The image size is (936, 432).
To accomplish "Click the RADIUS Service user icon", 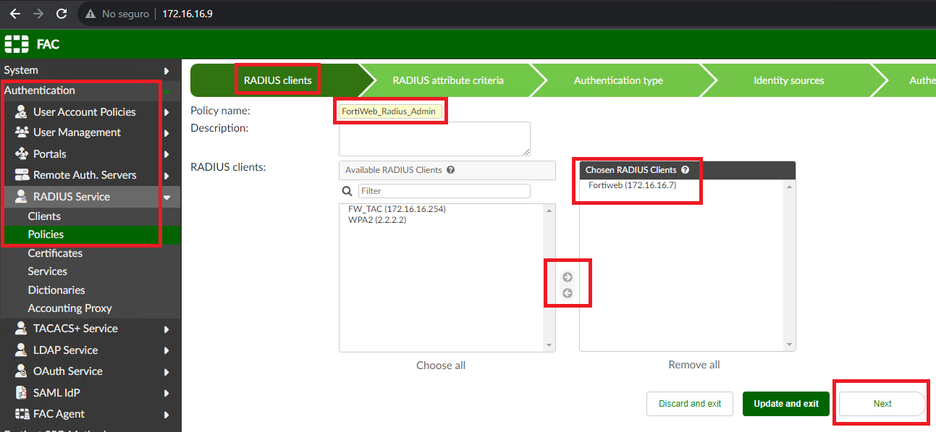I will click(x=21, y=196).
